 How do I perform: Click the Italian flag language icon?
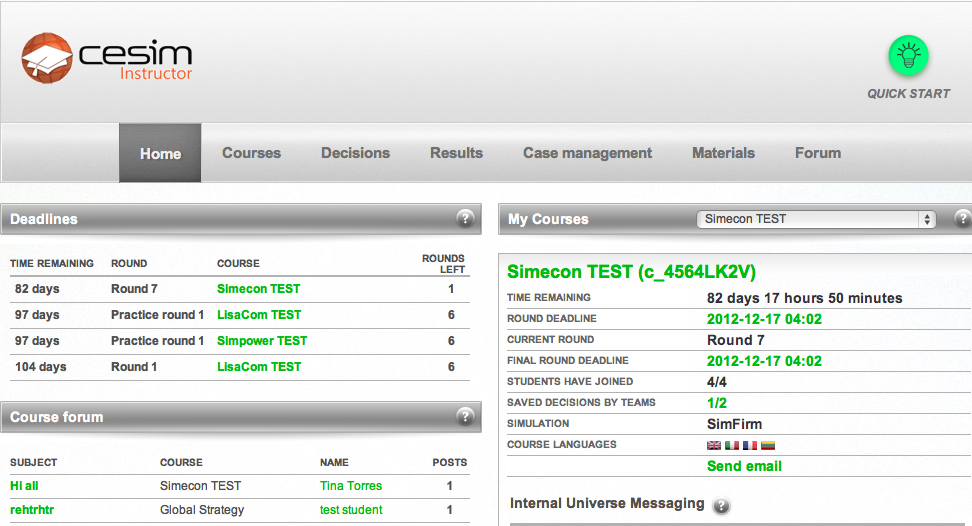731,446
